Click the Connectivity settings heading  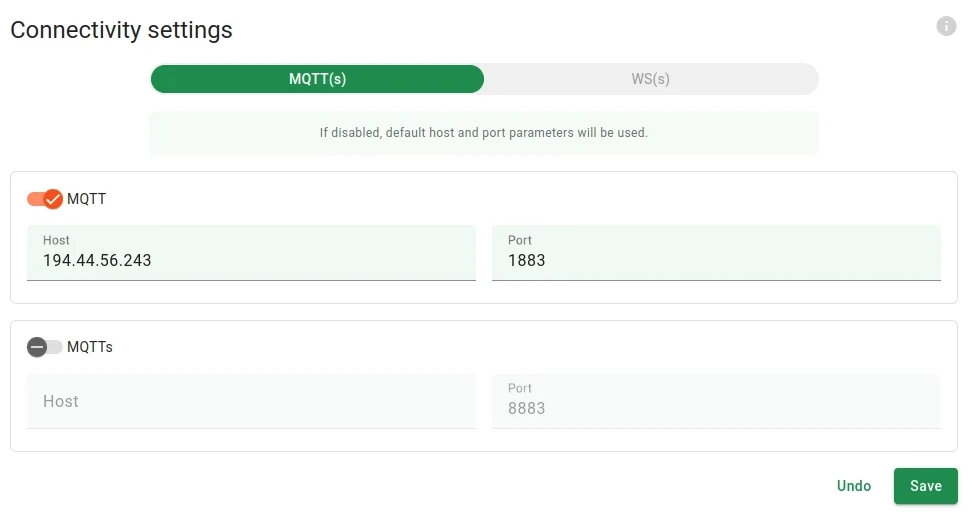pyautogui.click(x=122, y=30)
